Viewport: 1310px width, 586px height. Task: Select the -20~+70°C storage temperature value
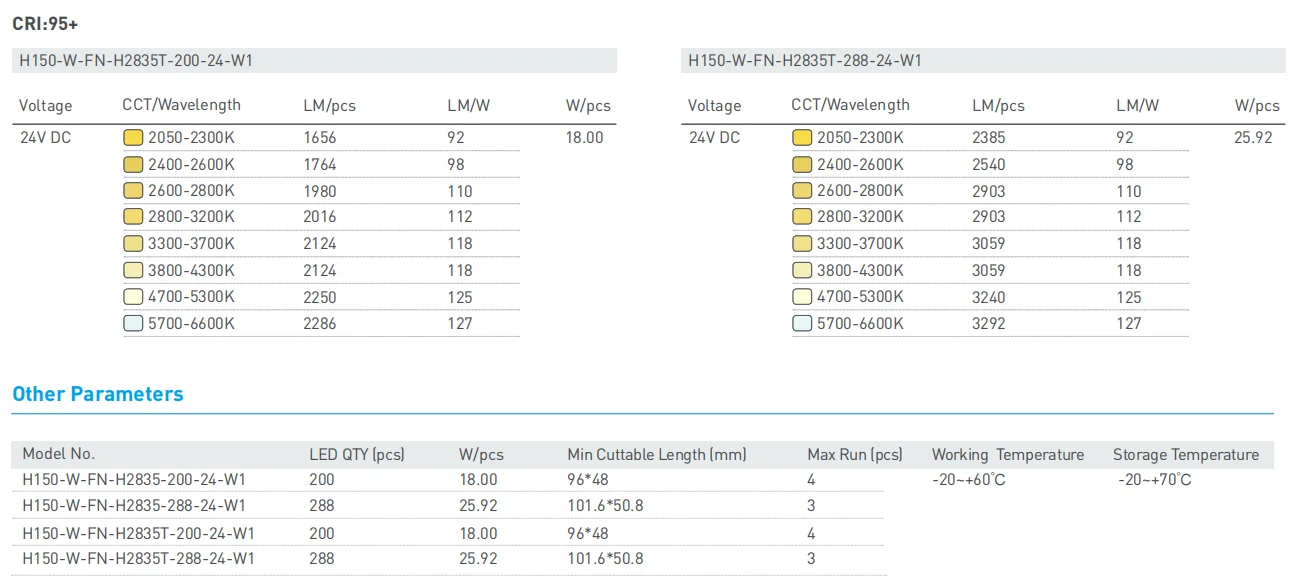(x=1154, y=480)
